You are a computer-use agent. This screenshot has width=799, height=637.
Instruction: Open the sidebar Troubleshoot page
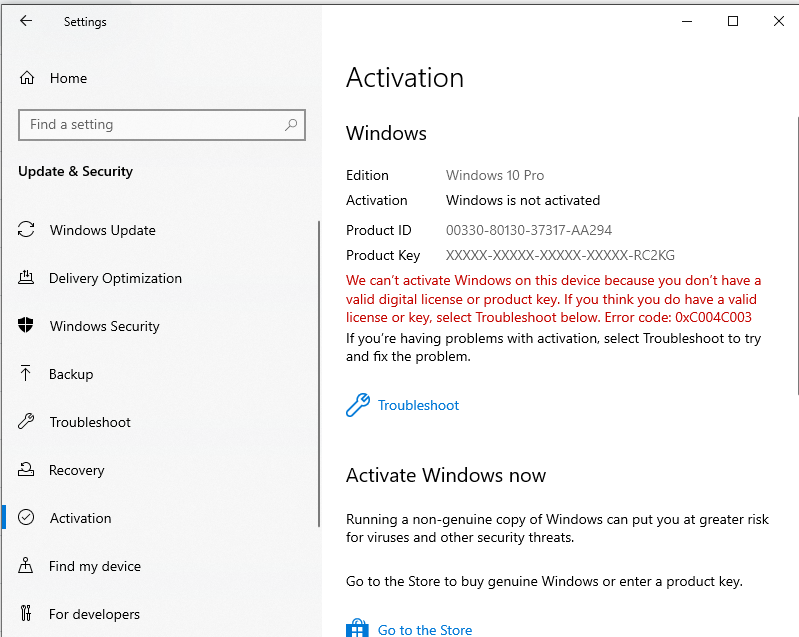[90, 422]
